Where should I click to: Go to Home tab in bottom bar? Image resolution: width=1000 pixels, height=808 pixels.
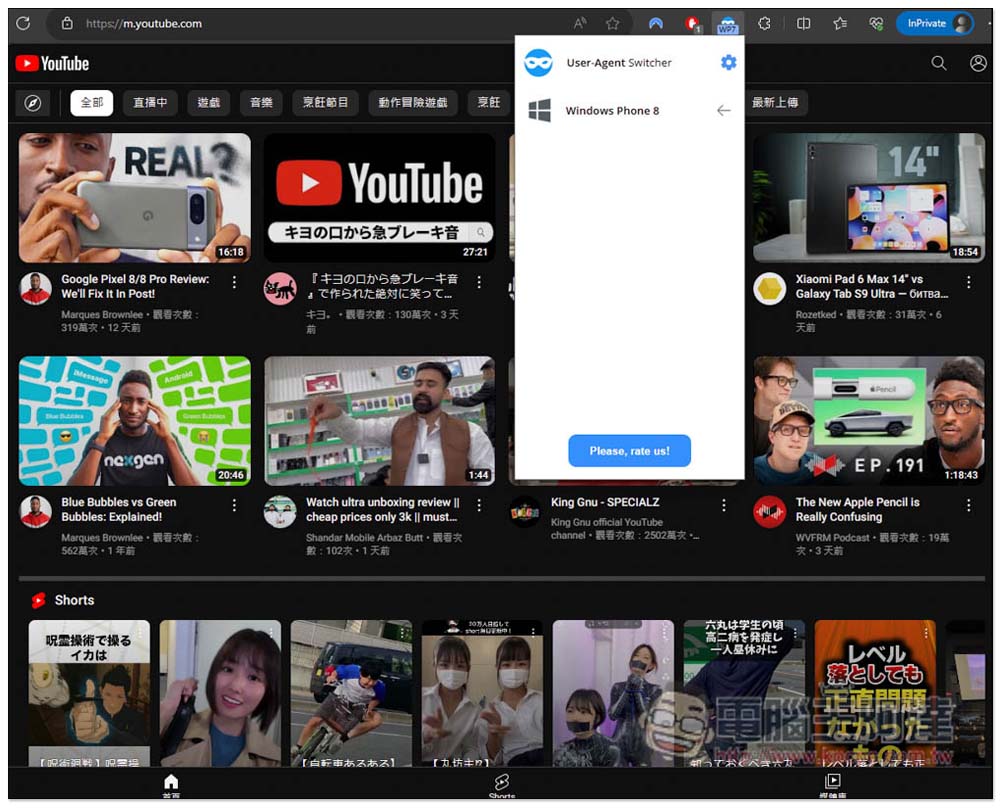171,785
